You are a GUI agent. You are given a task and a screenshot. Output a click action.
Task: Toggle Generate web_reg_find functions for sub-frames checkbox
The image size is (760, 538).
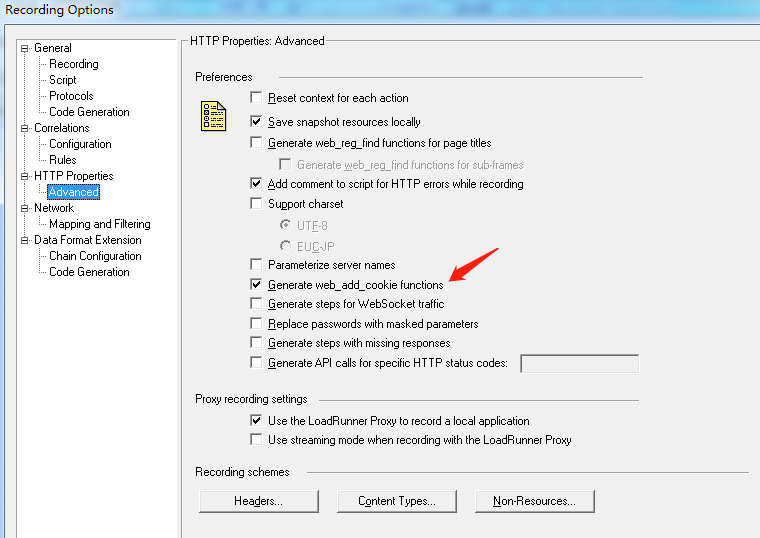point(285,164)
